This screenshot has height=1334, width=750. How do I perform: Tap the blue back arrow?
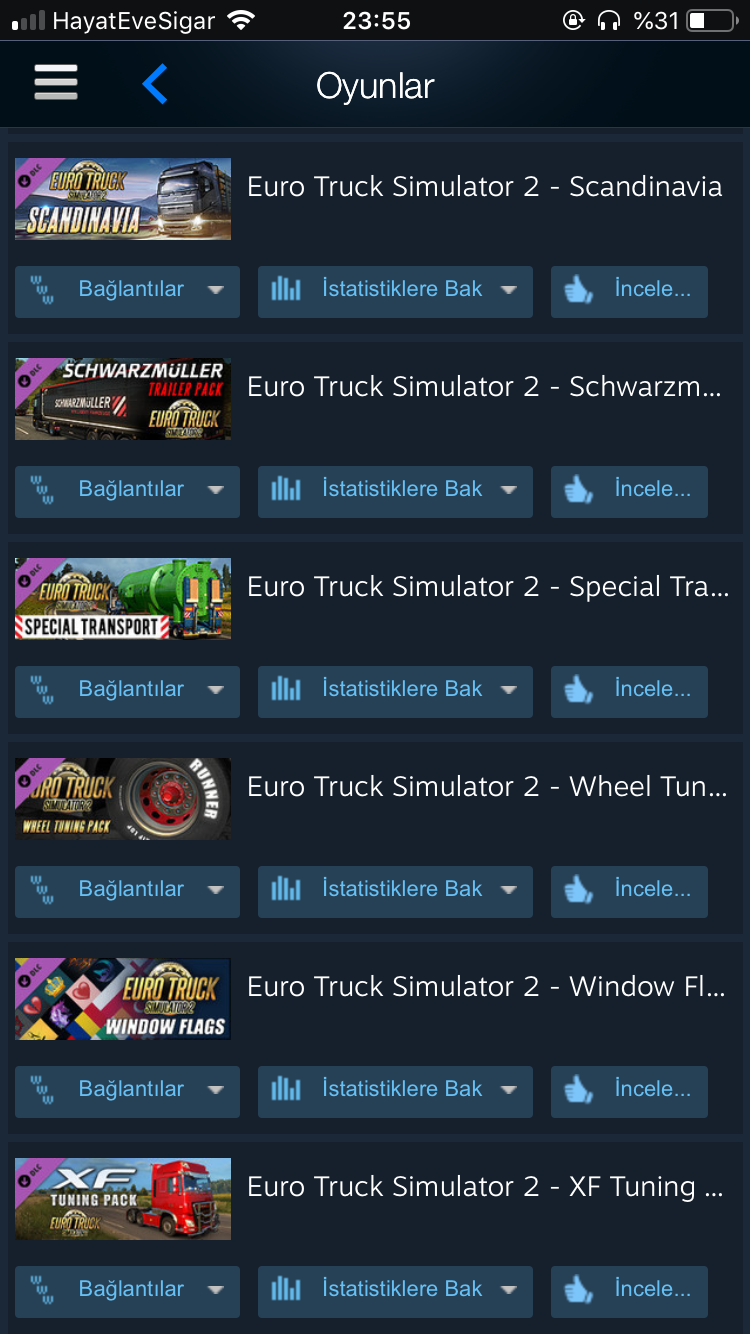pos(155,85)
